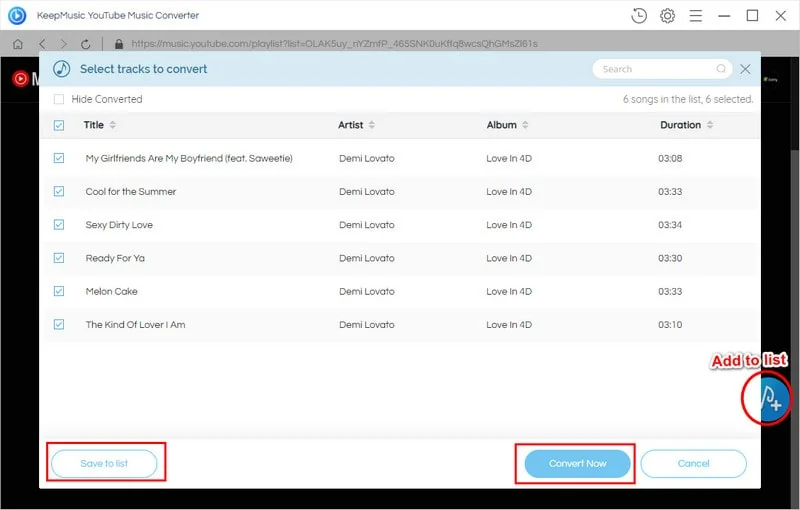This screenshot has width=800, height=510.
Task: Click the search magnifier icon
Action: click(x=721, y=69)
